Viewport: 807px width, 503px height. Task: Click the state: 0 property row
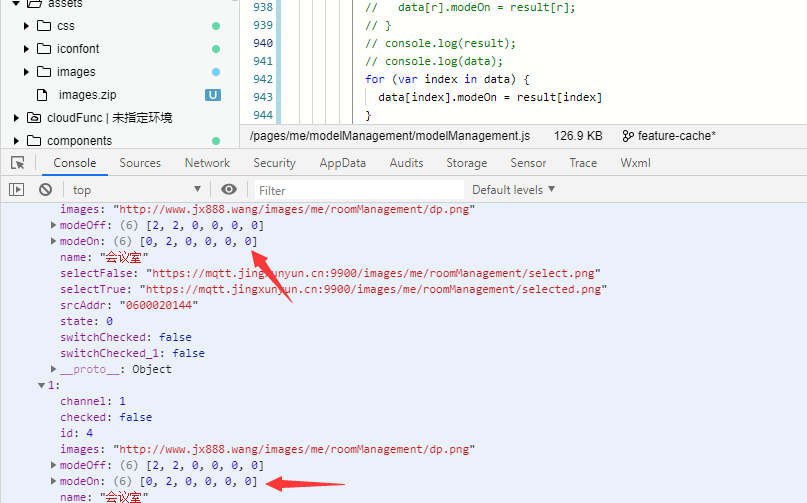[x=86, y=321]
